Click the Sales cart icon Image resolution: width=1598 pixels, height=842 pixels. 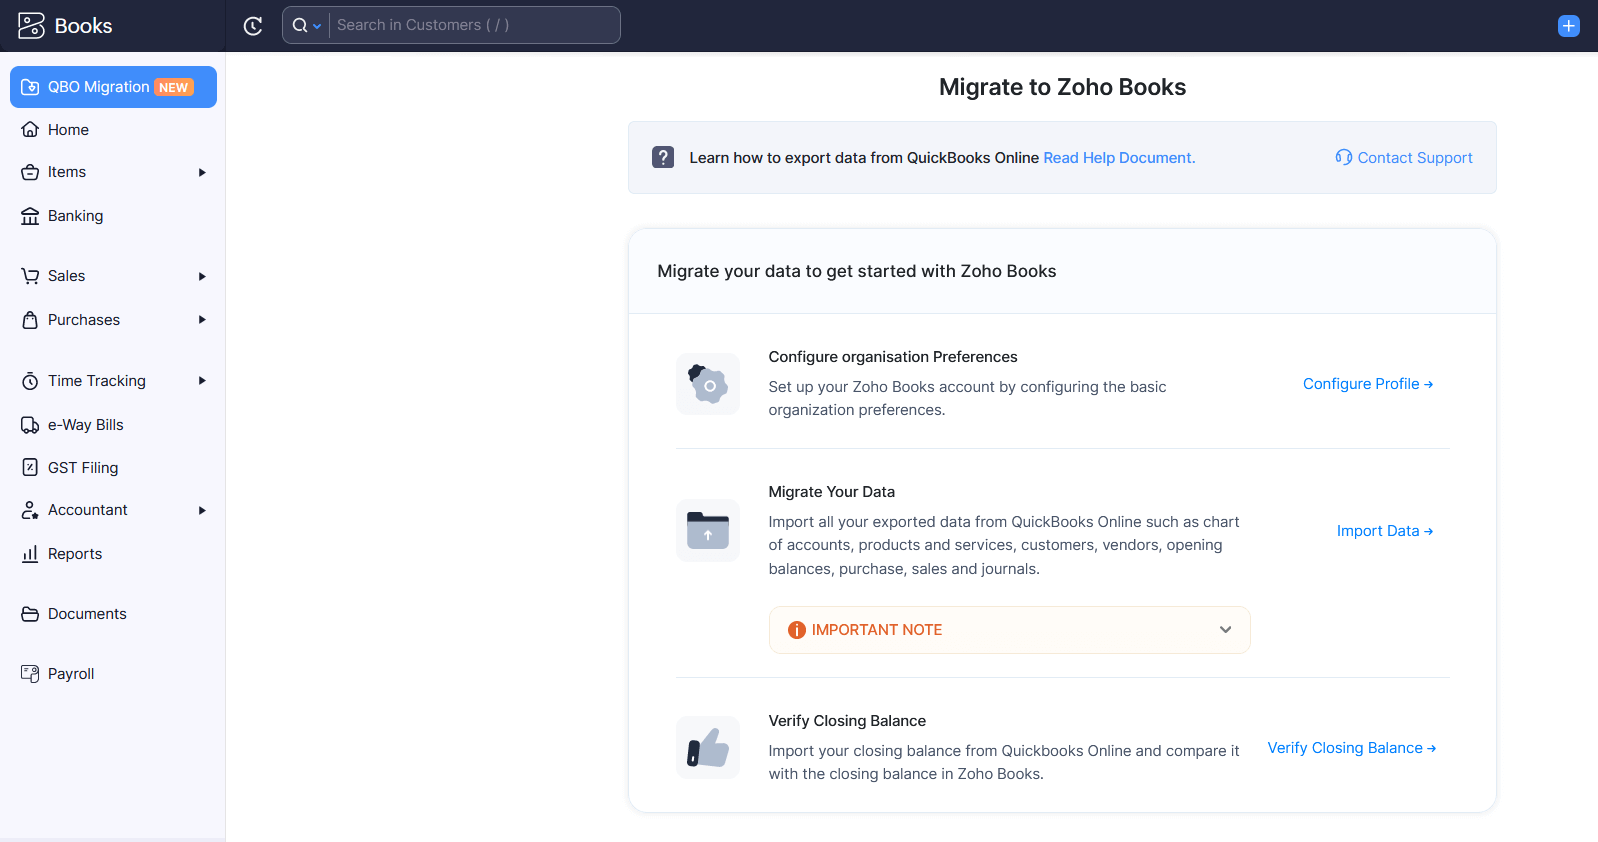(x=30, y=276)
